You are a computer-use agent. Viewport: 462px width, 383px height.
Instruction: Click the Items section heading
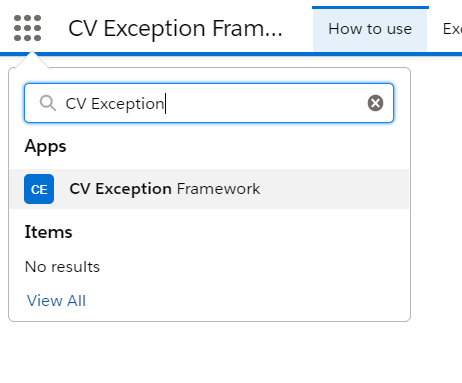click(48, 232)
